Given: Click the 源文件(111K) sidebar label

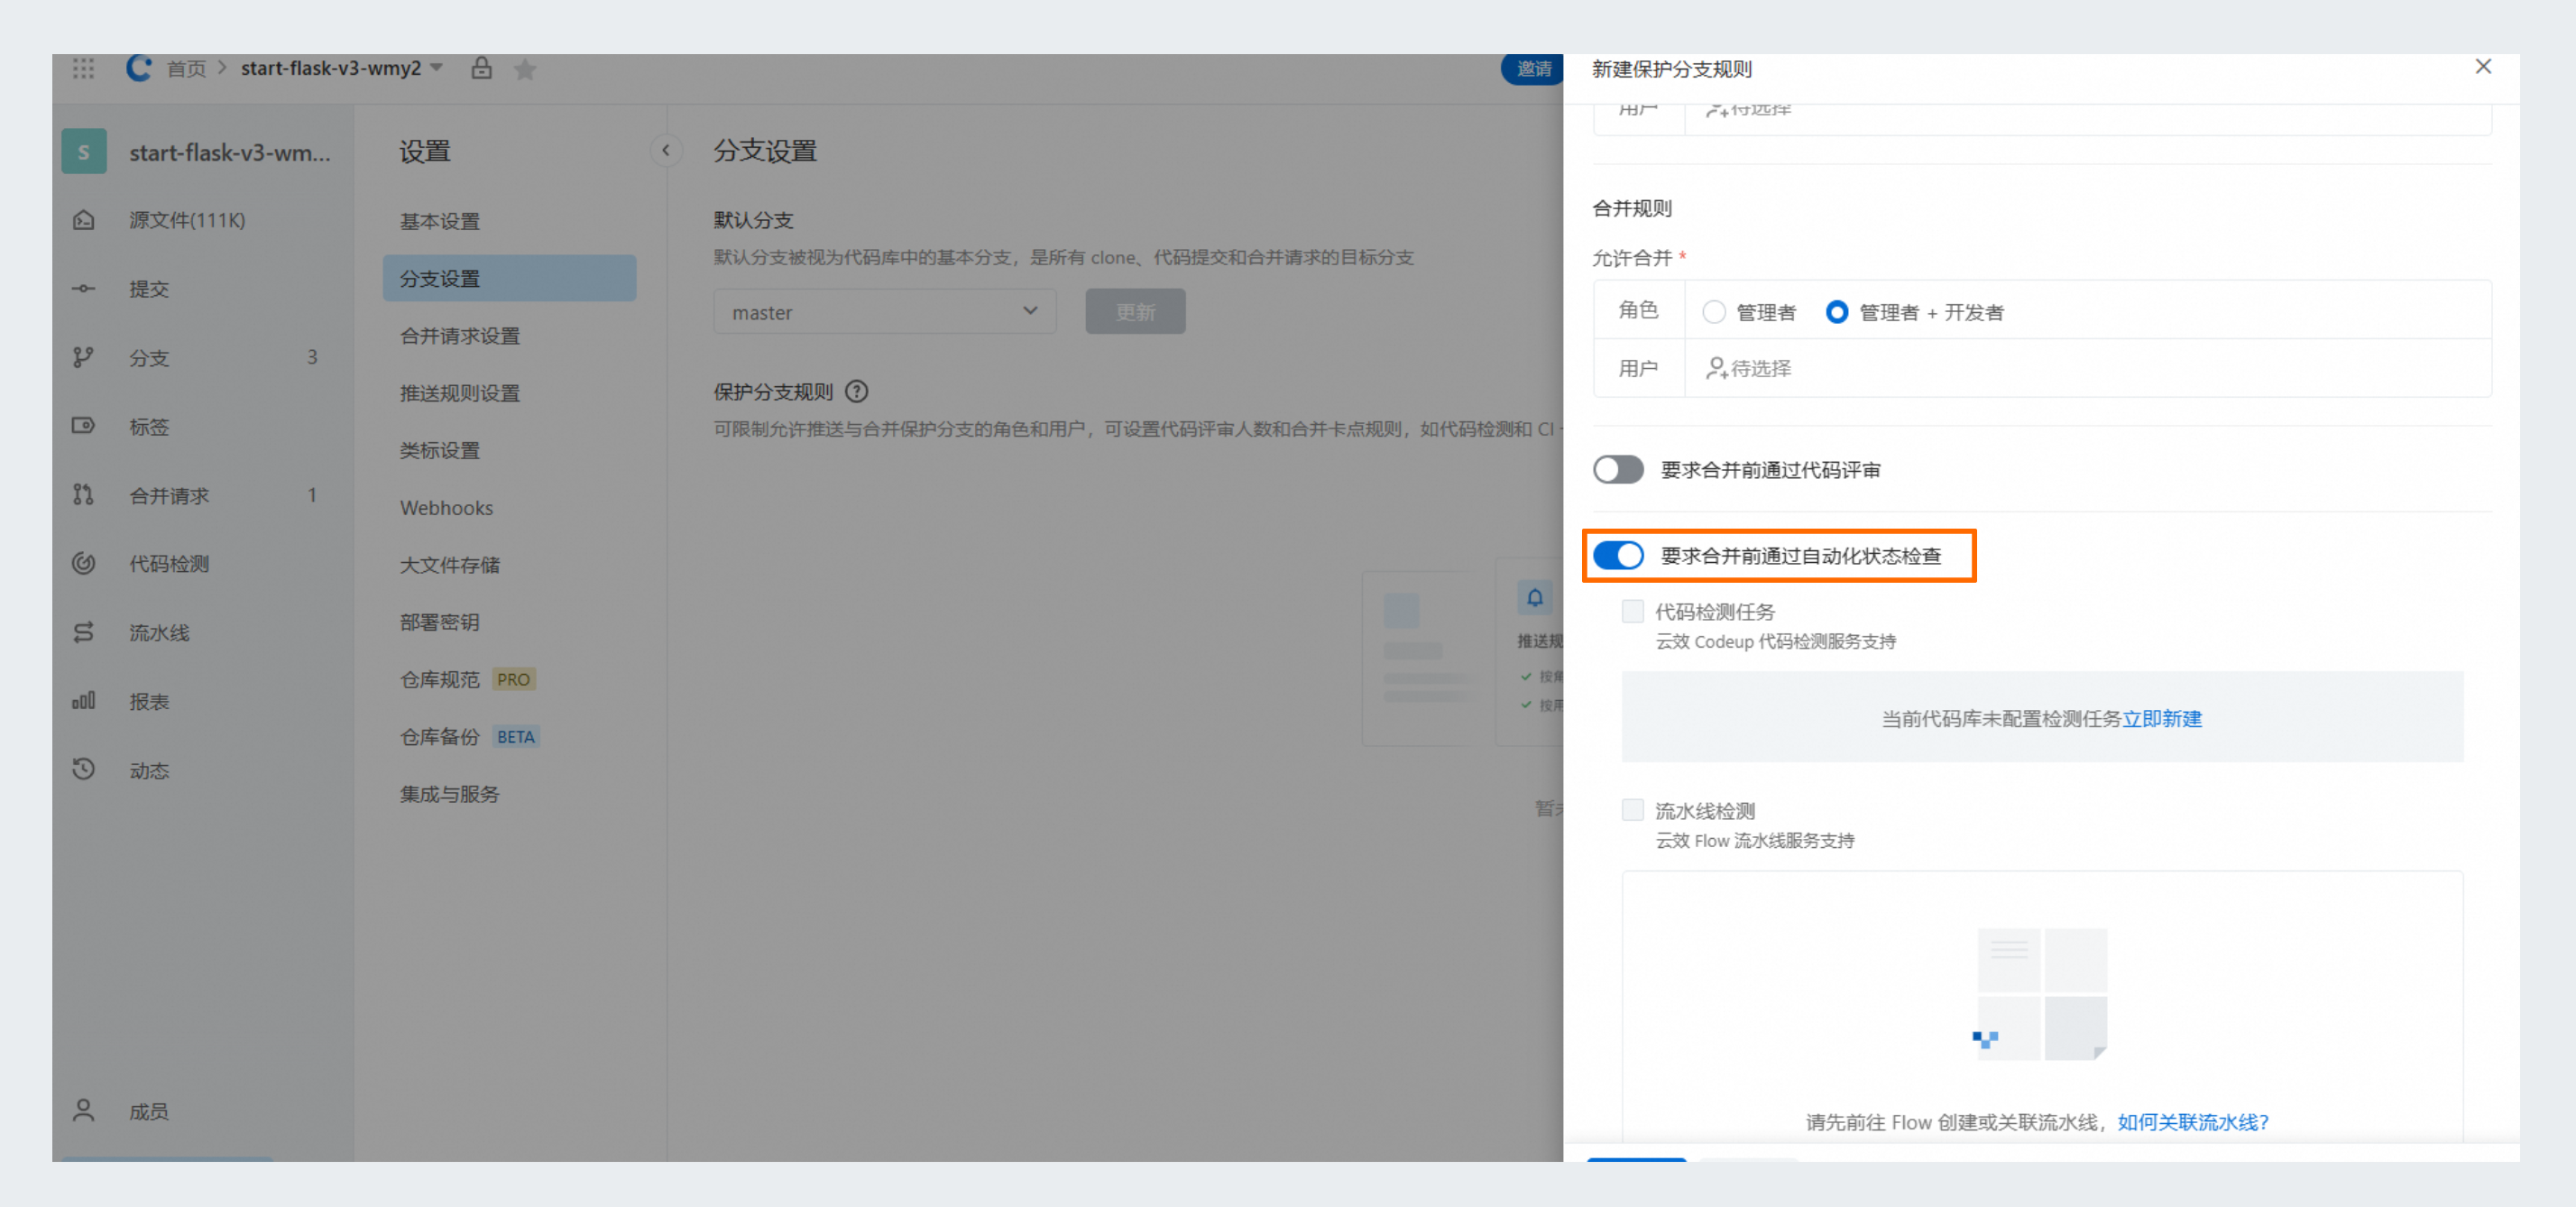Looking at the screenshot, I should [187, 220].
